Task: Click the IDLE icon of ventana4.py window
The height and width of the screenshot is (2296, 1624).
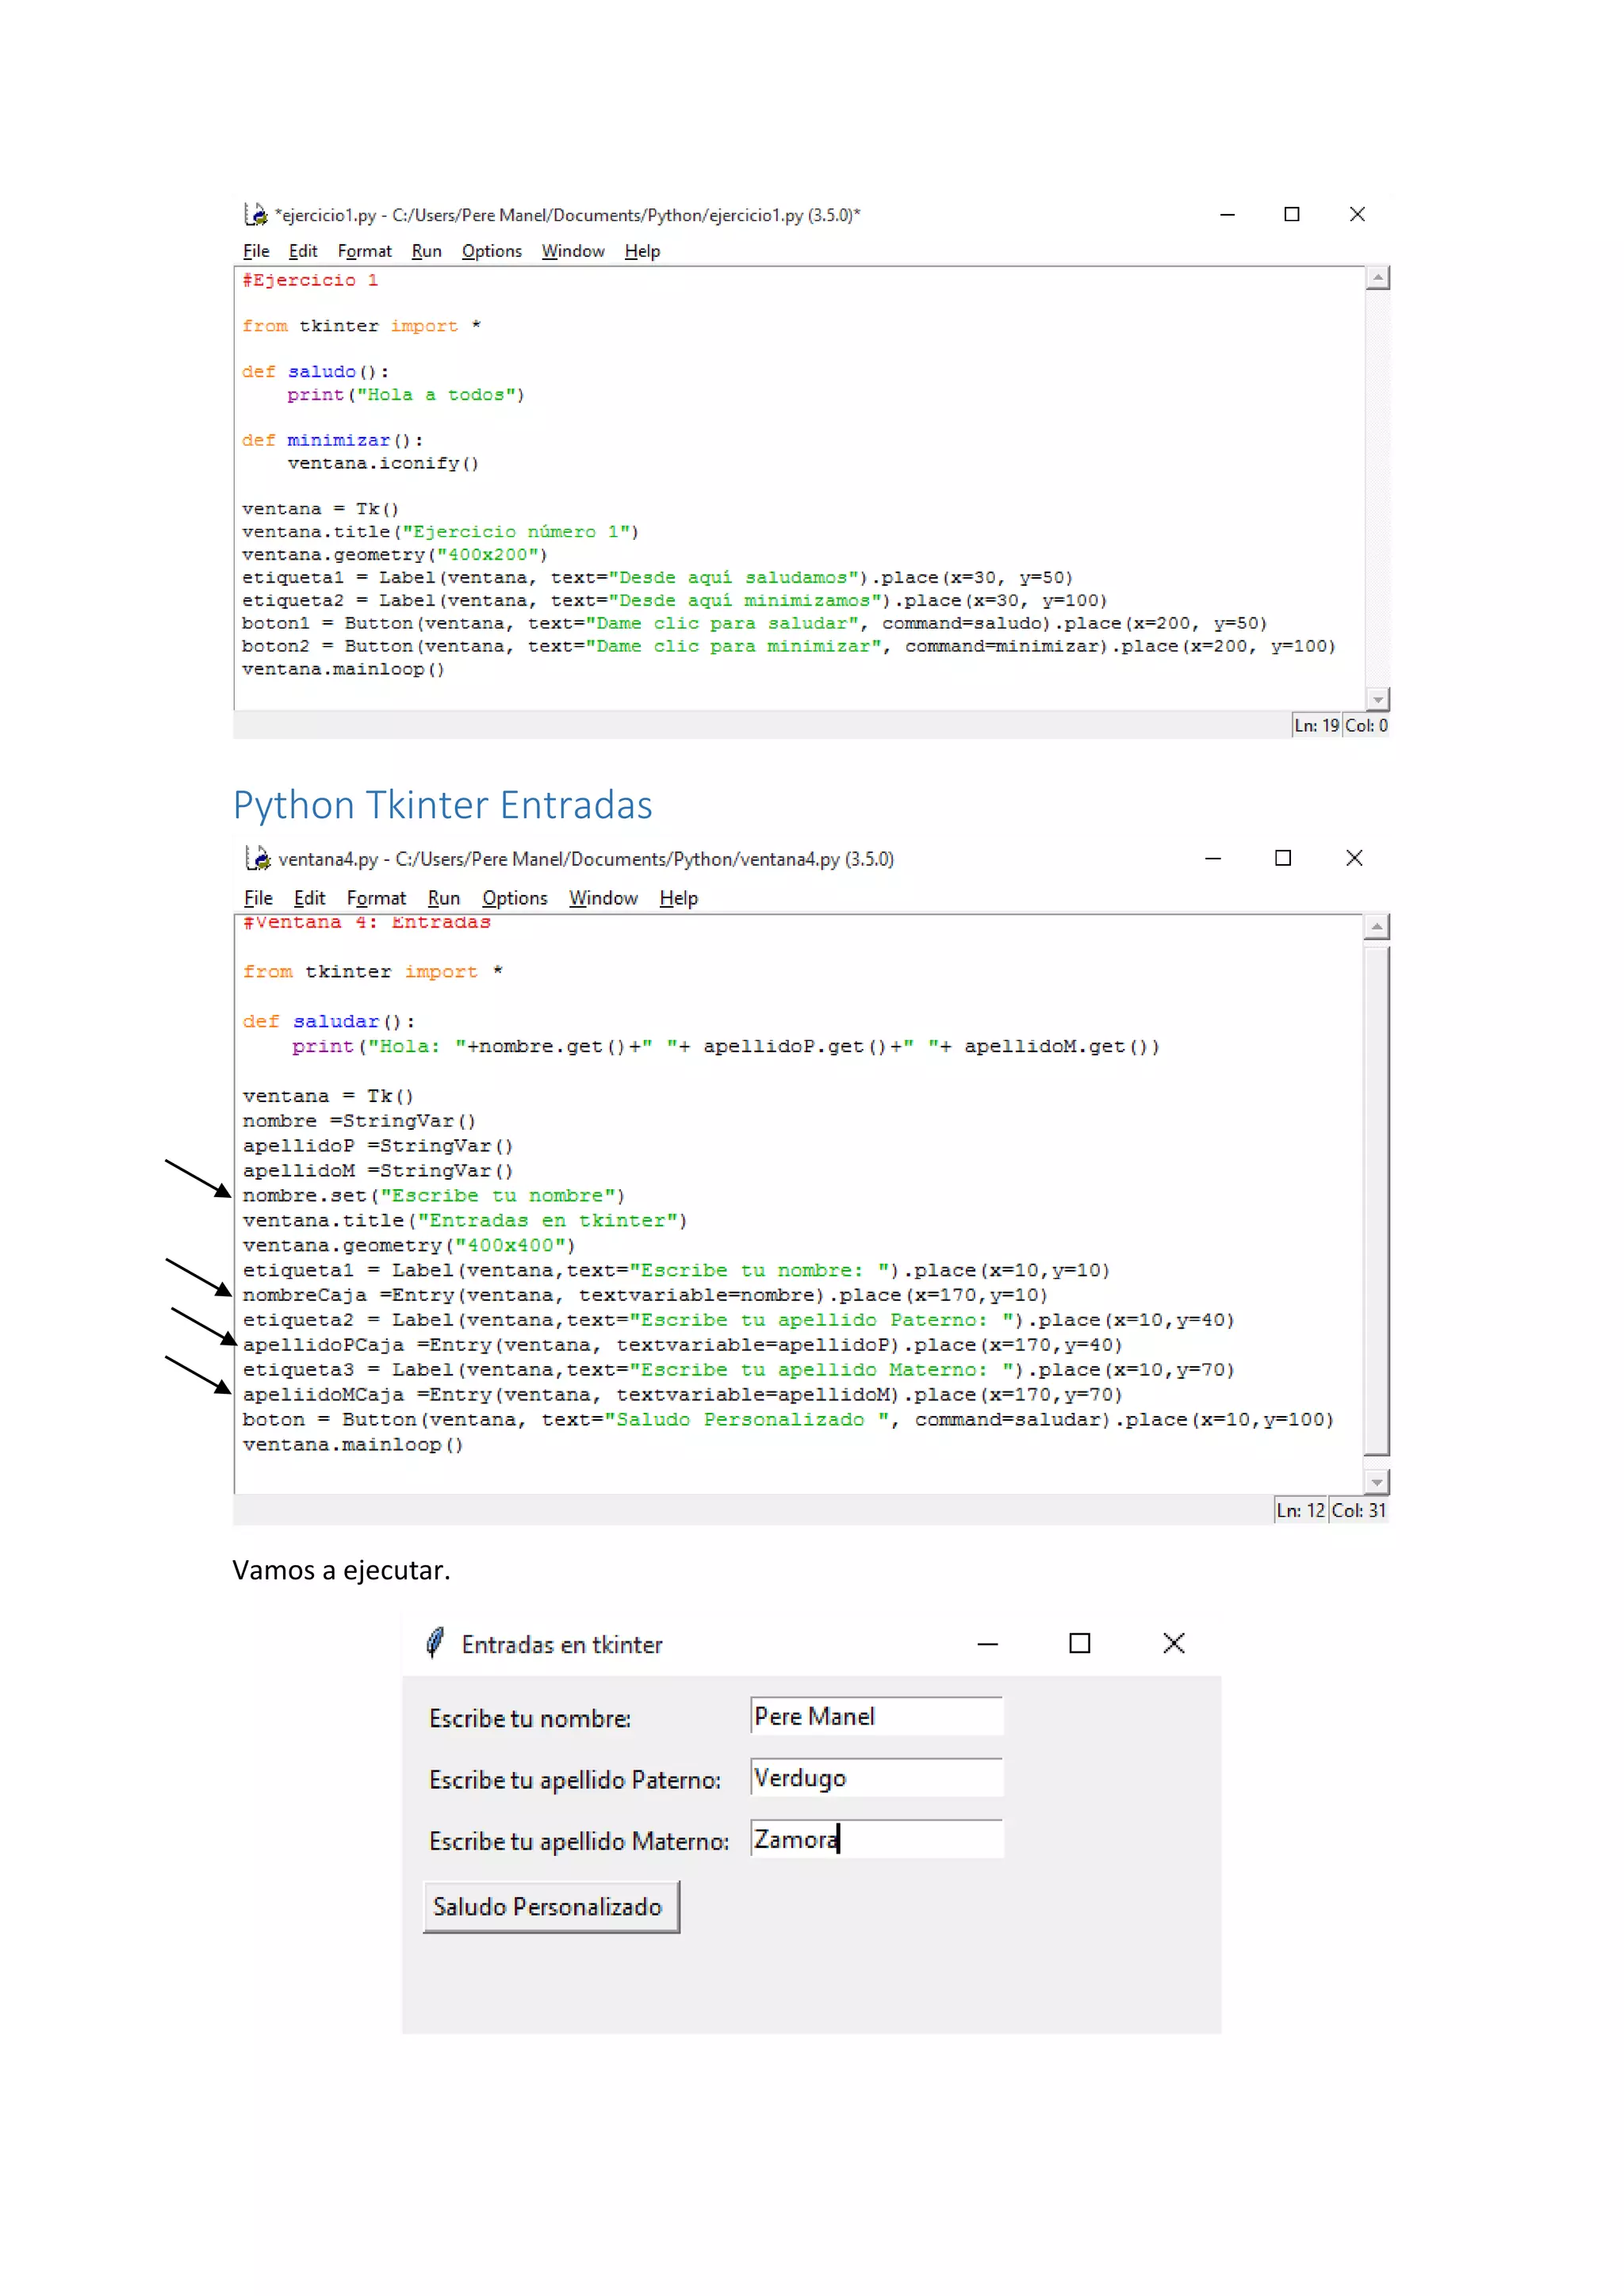Action: click(258, 858)
